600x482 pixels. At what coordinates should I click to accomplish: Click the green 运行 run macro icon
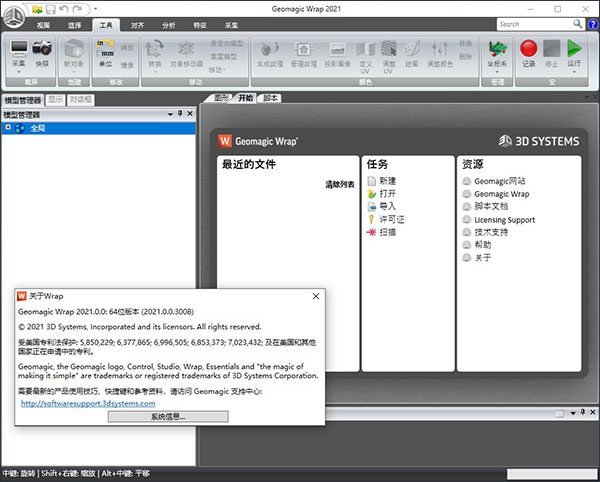(x=574, y=47)
